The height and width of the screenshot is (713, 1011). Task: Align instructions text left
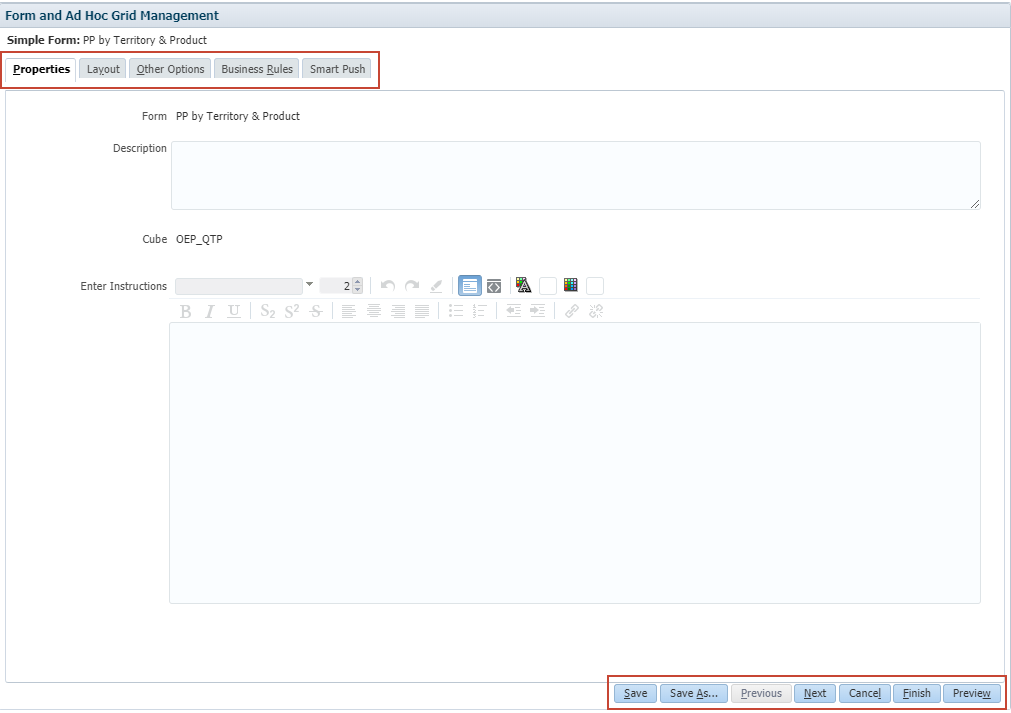coord(349,311)
